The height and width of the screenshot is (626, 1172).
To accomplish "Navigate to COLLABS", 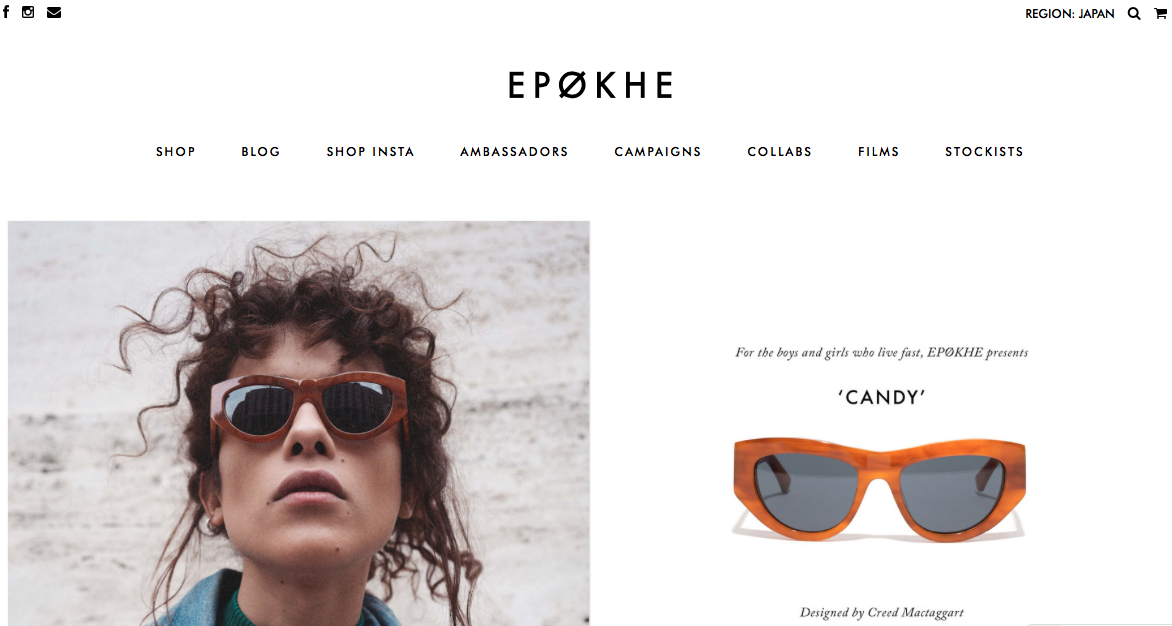I will [780, 152].
